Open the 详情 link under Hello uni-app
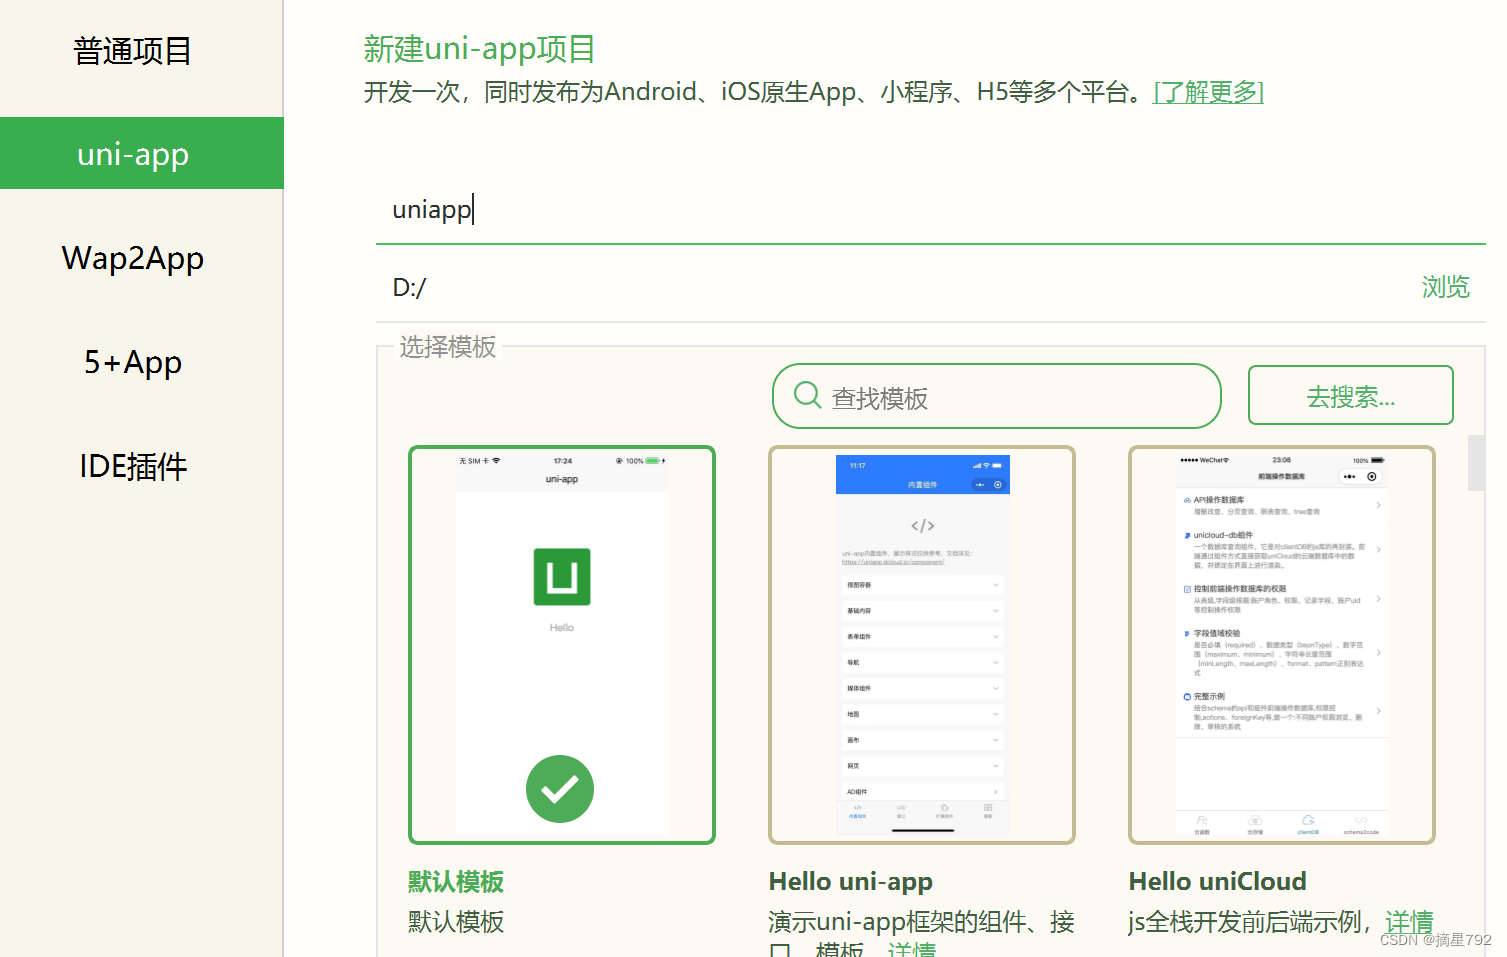This screenshot has width=1507, height=957. point(911,948)
